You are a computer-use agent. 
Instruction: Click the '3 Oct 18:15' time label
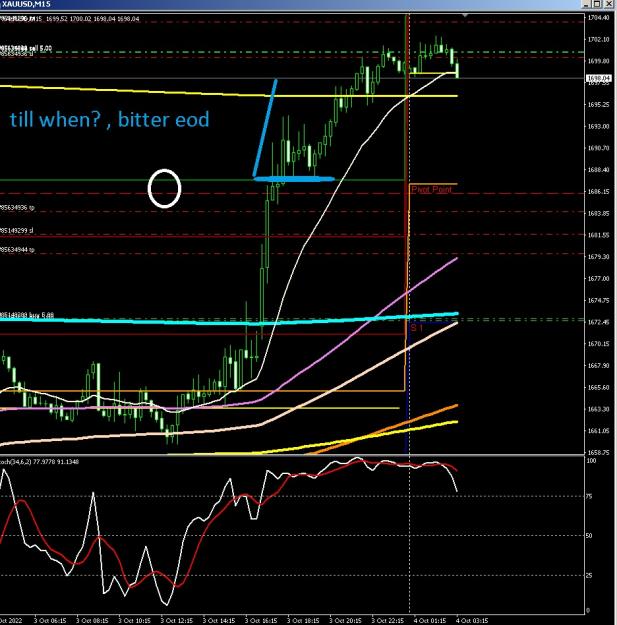coord(303,621)
